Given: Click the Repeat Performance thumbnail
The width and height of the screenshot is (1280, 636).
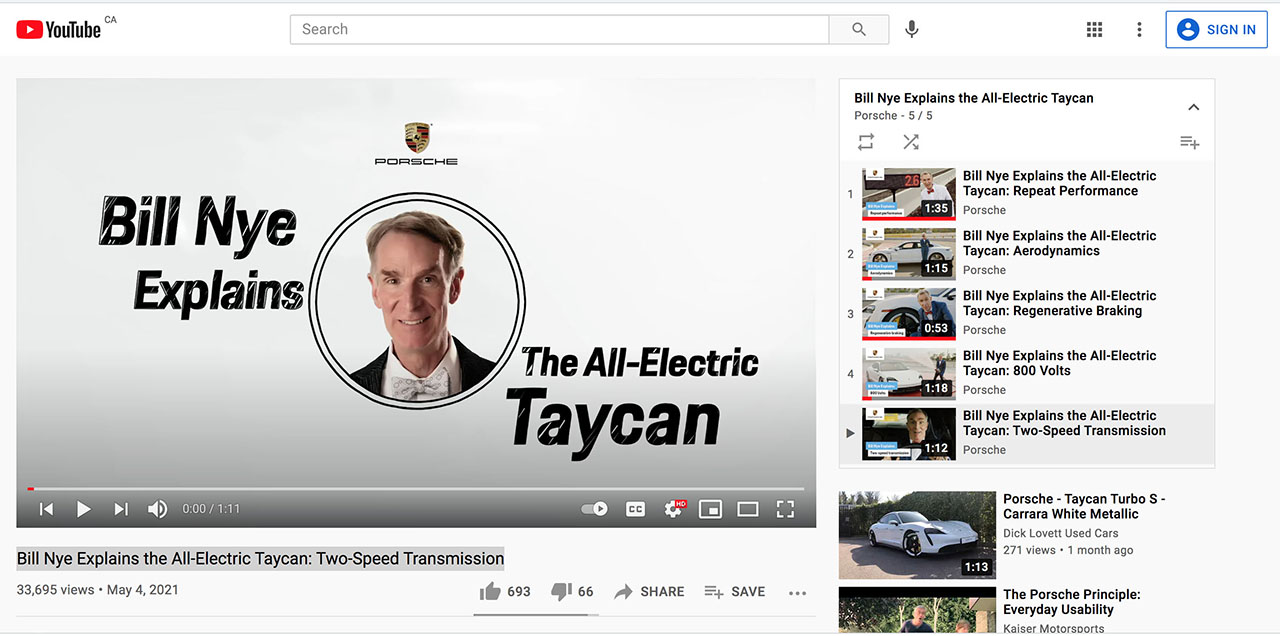Looking at the screenshot, I should 909,193.
